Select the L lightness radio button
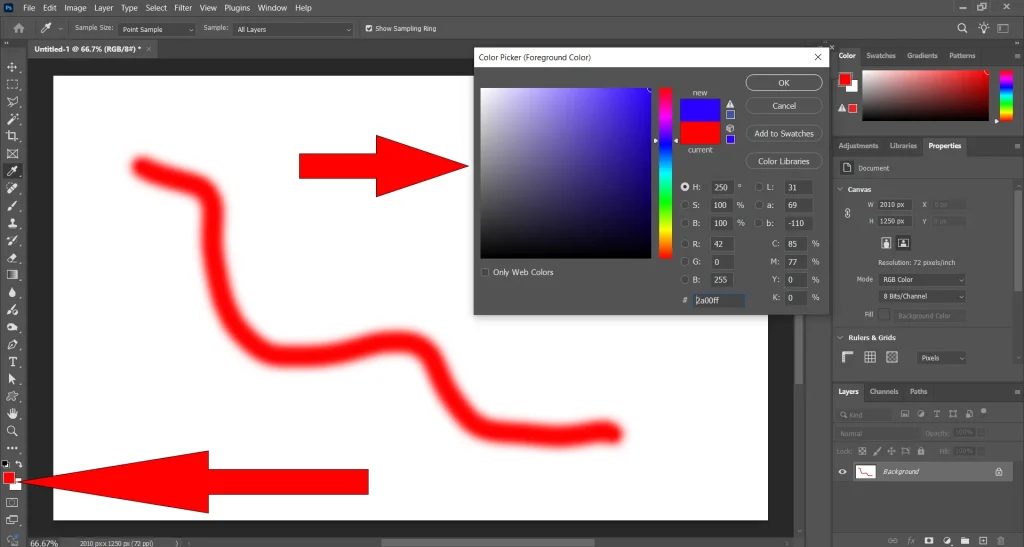Image resolution: width=1024 pixels, height=547 pixels. [x=759, y=187]
